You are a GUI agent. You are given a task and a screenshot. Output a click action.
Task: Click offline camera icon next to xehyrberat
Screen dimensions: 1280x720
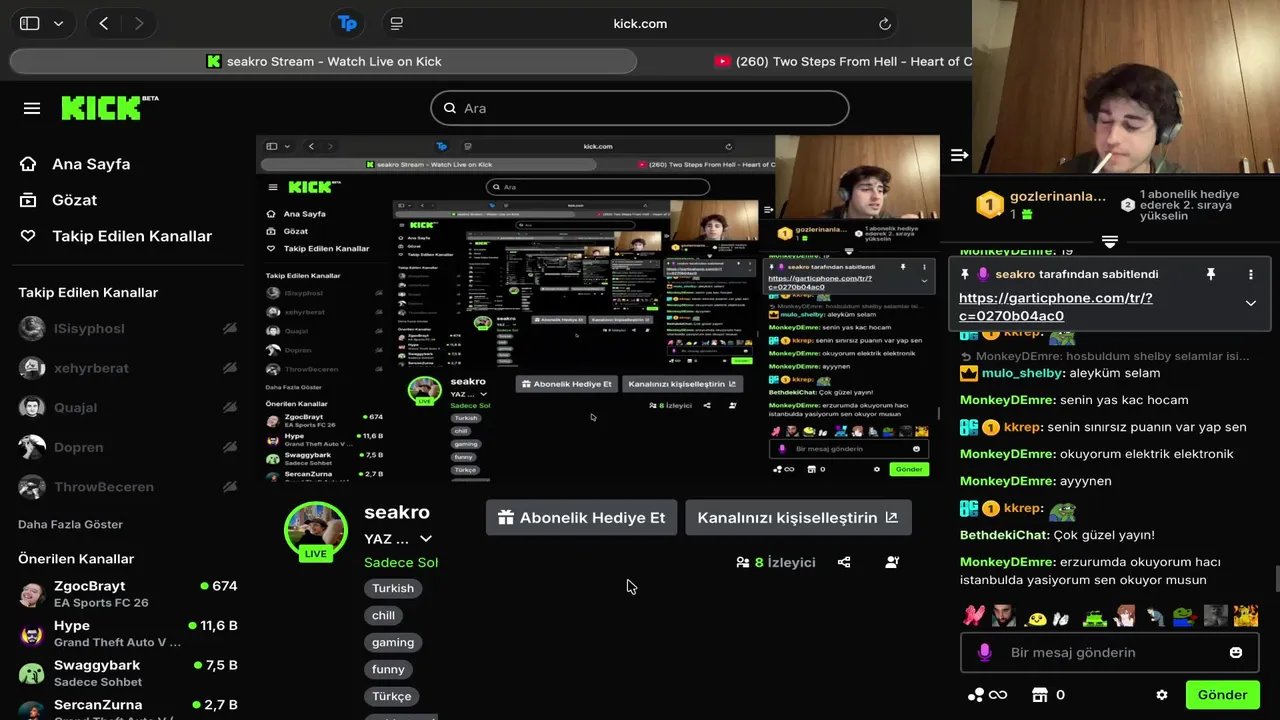[229, 368]
